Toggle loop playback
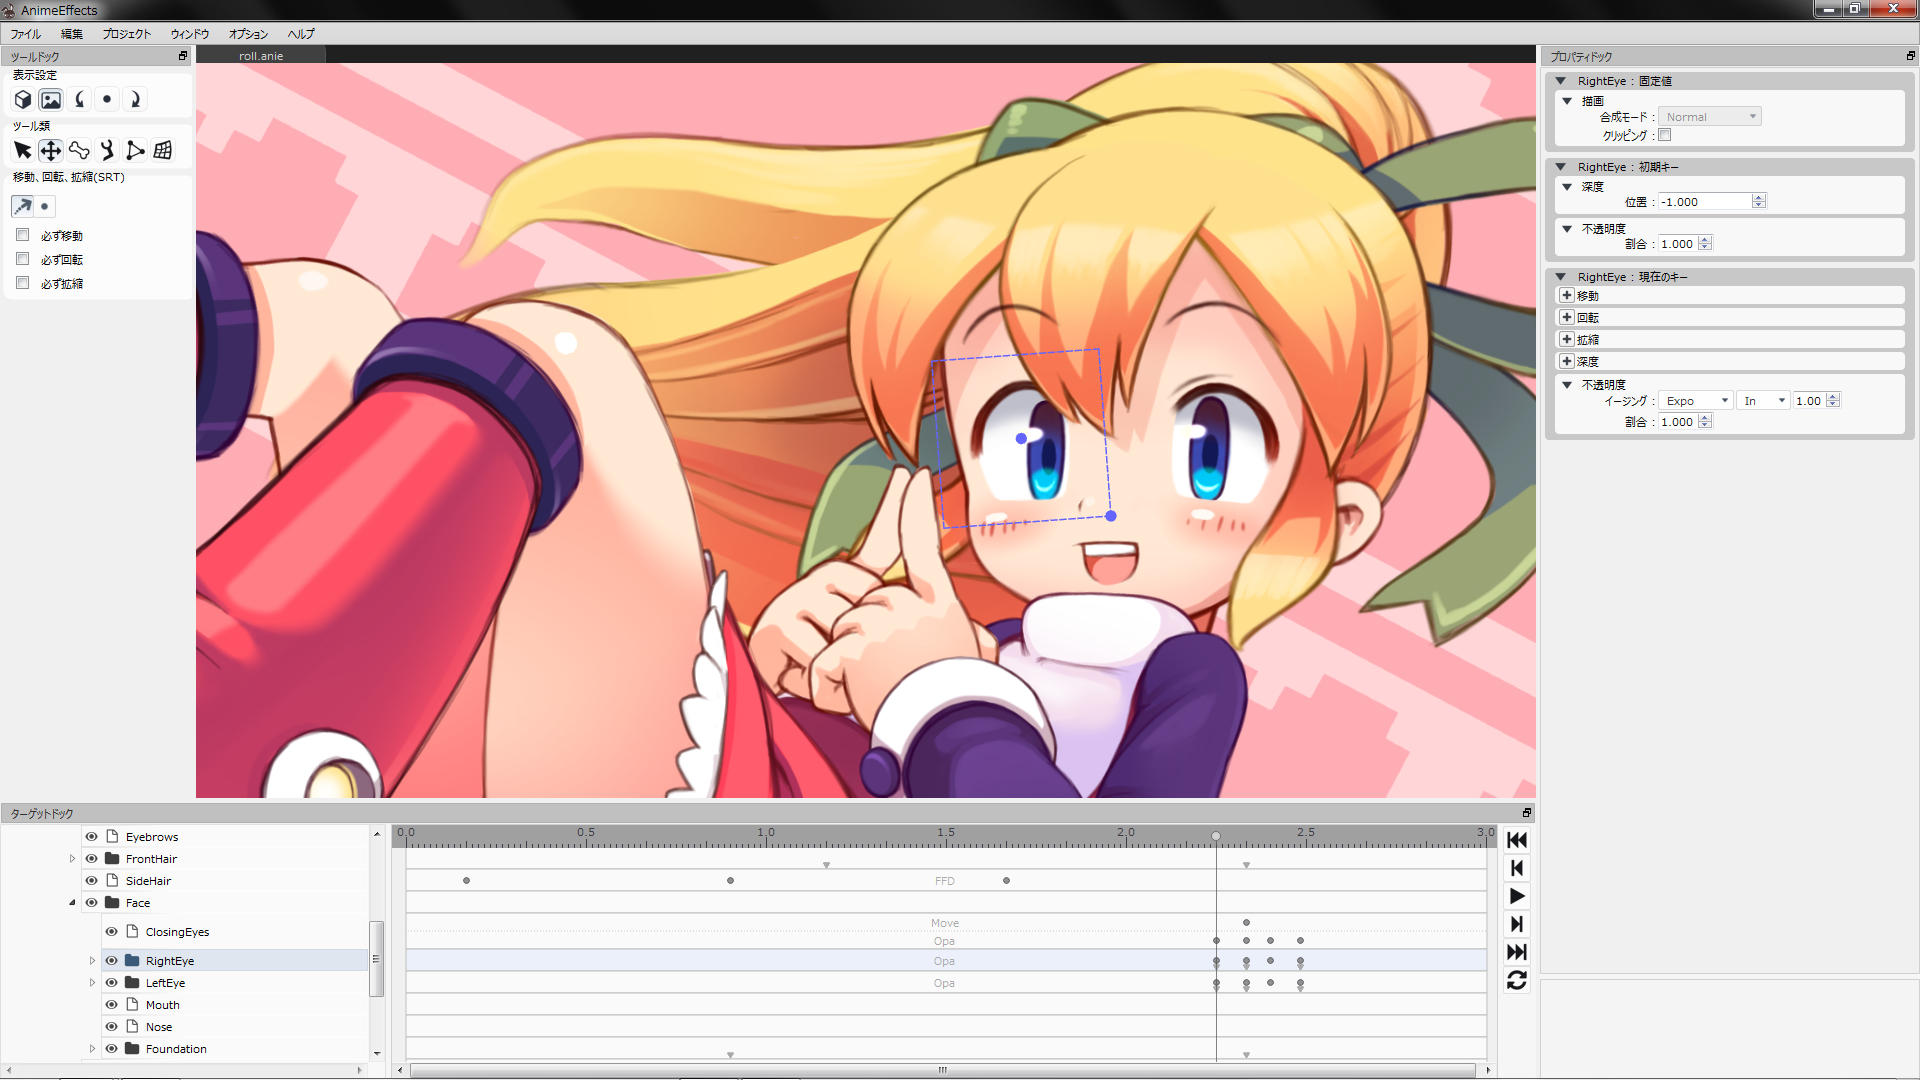1920x1080 pixels. click(1516, 980)
